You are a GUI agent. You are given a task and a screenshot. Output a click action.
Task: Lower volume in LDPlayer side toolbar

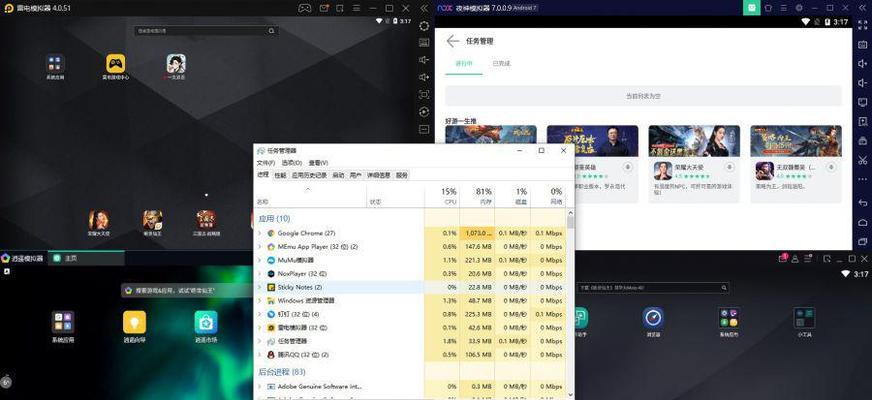(x=424, y=60)
